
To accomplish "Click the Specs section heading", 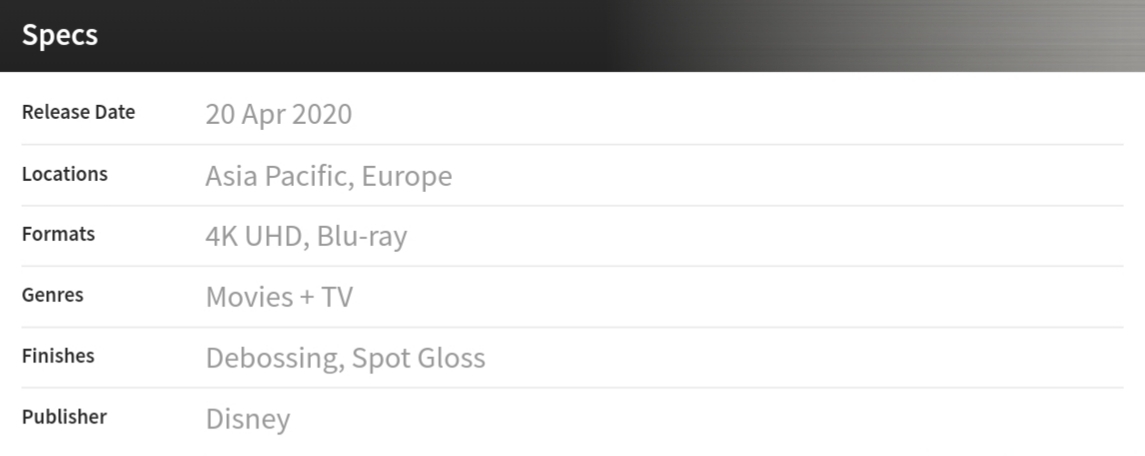I will [60, 35].
